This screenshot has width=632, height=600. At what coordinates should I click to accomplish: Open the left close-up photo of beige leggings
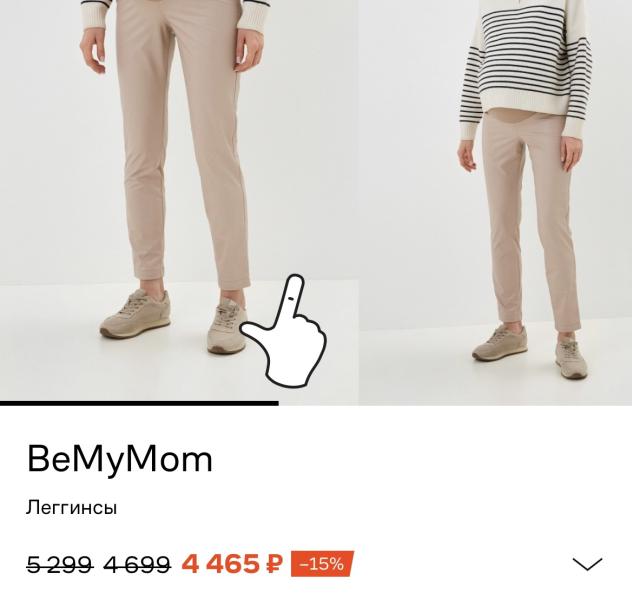click(179, 200)
